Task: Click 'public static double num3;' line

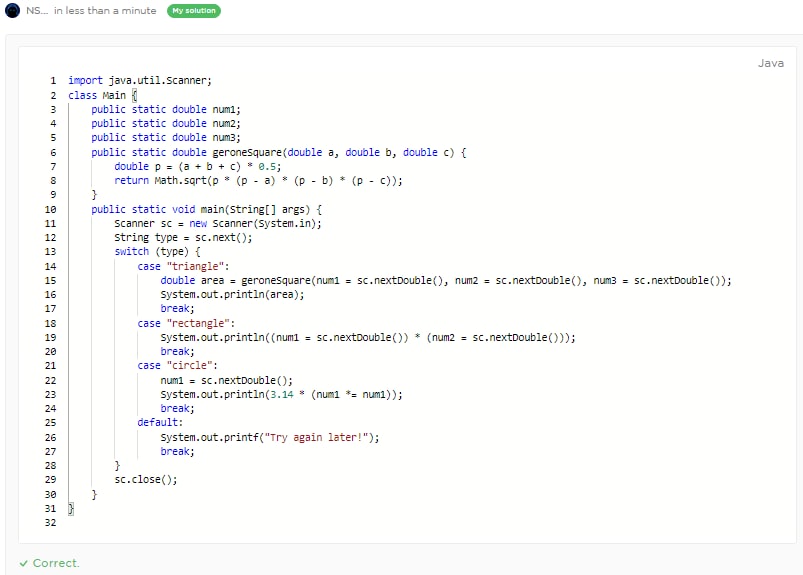Action: coord(166,138)
